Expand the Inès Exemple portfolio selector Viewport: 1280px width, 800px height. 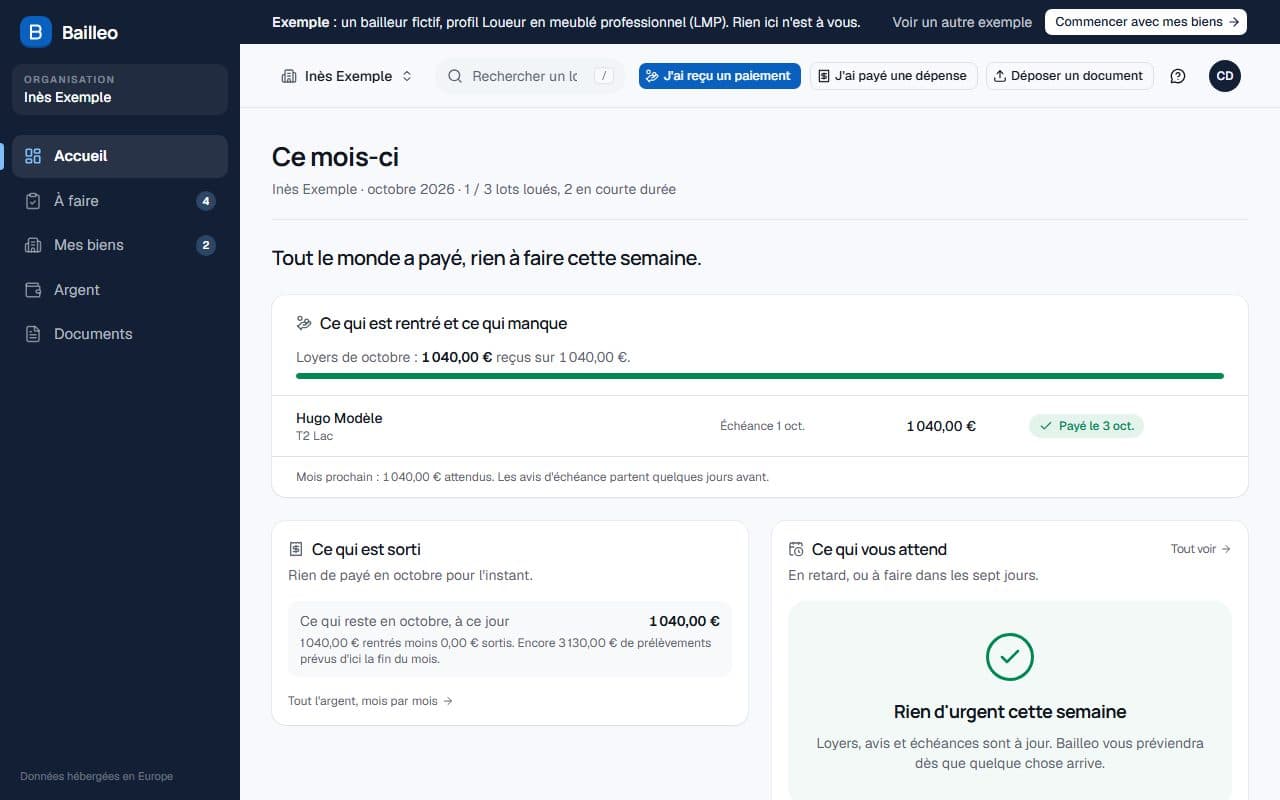(x=347, y=76)
